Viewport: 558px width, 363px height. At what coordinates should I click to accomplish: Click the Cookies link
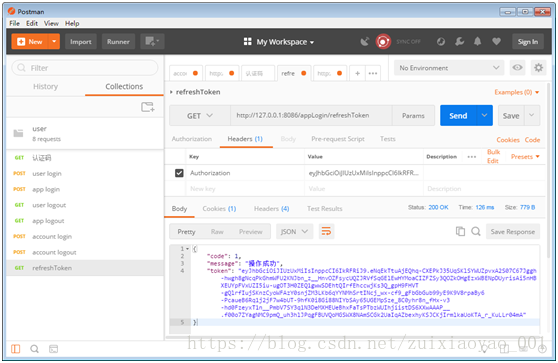click(x=508, y=140)
